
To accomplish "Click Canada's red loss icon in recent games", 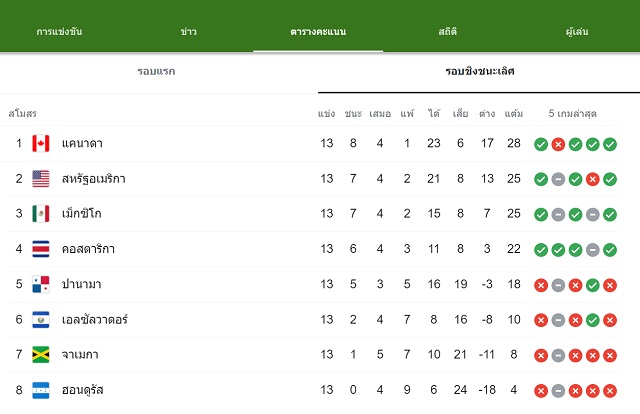I will click(x=558, y=144).
